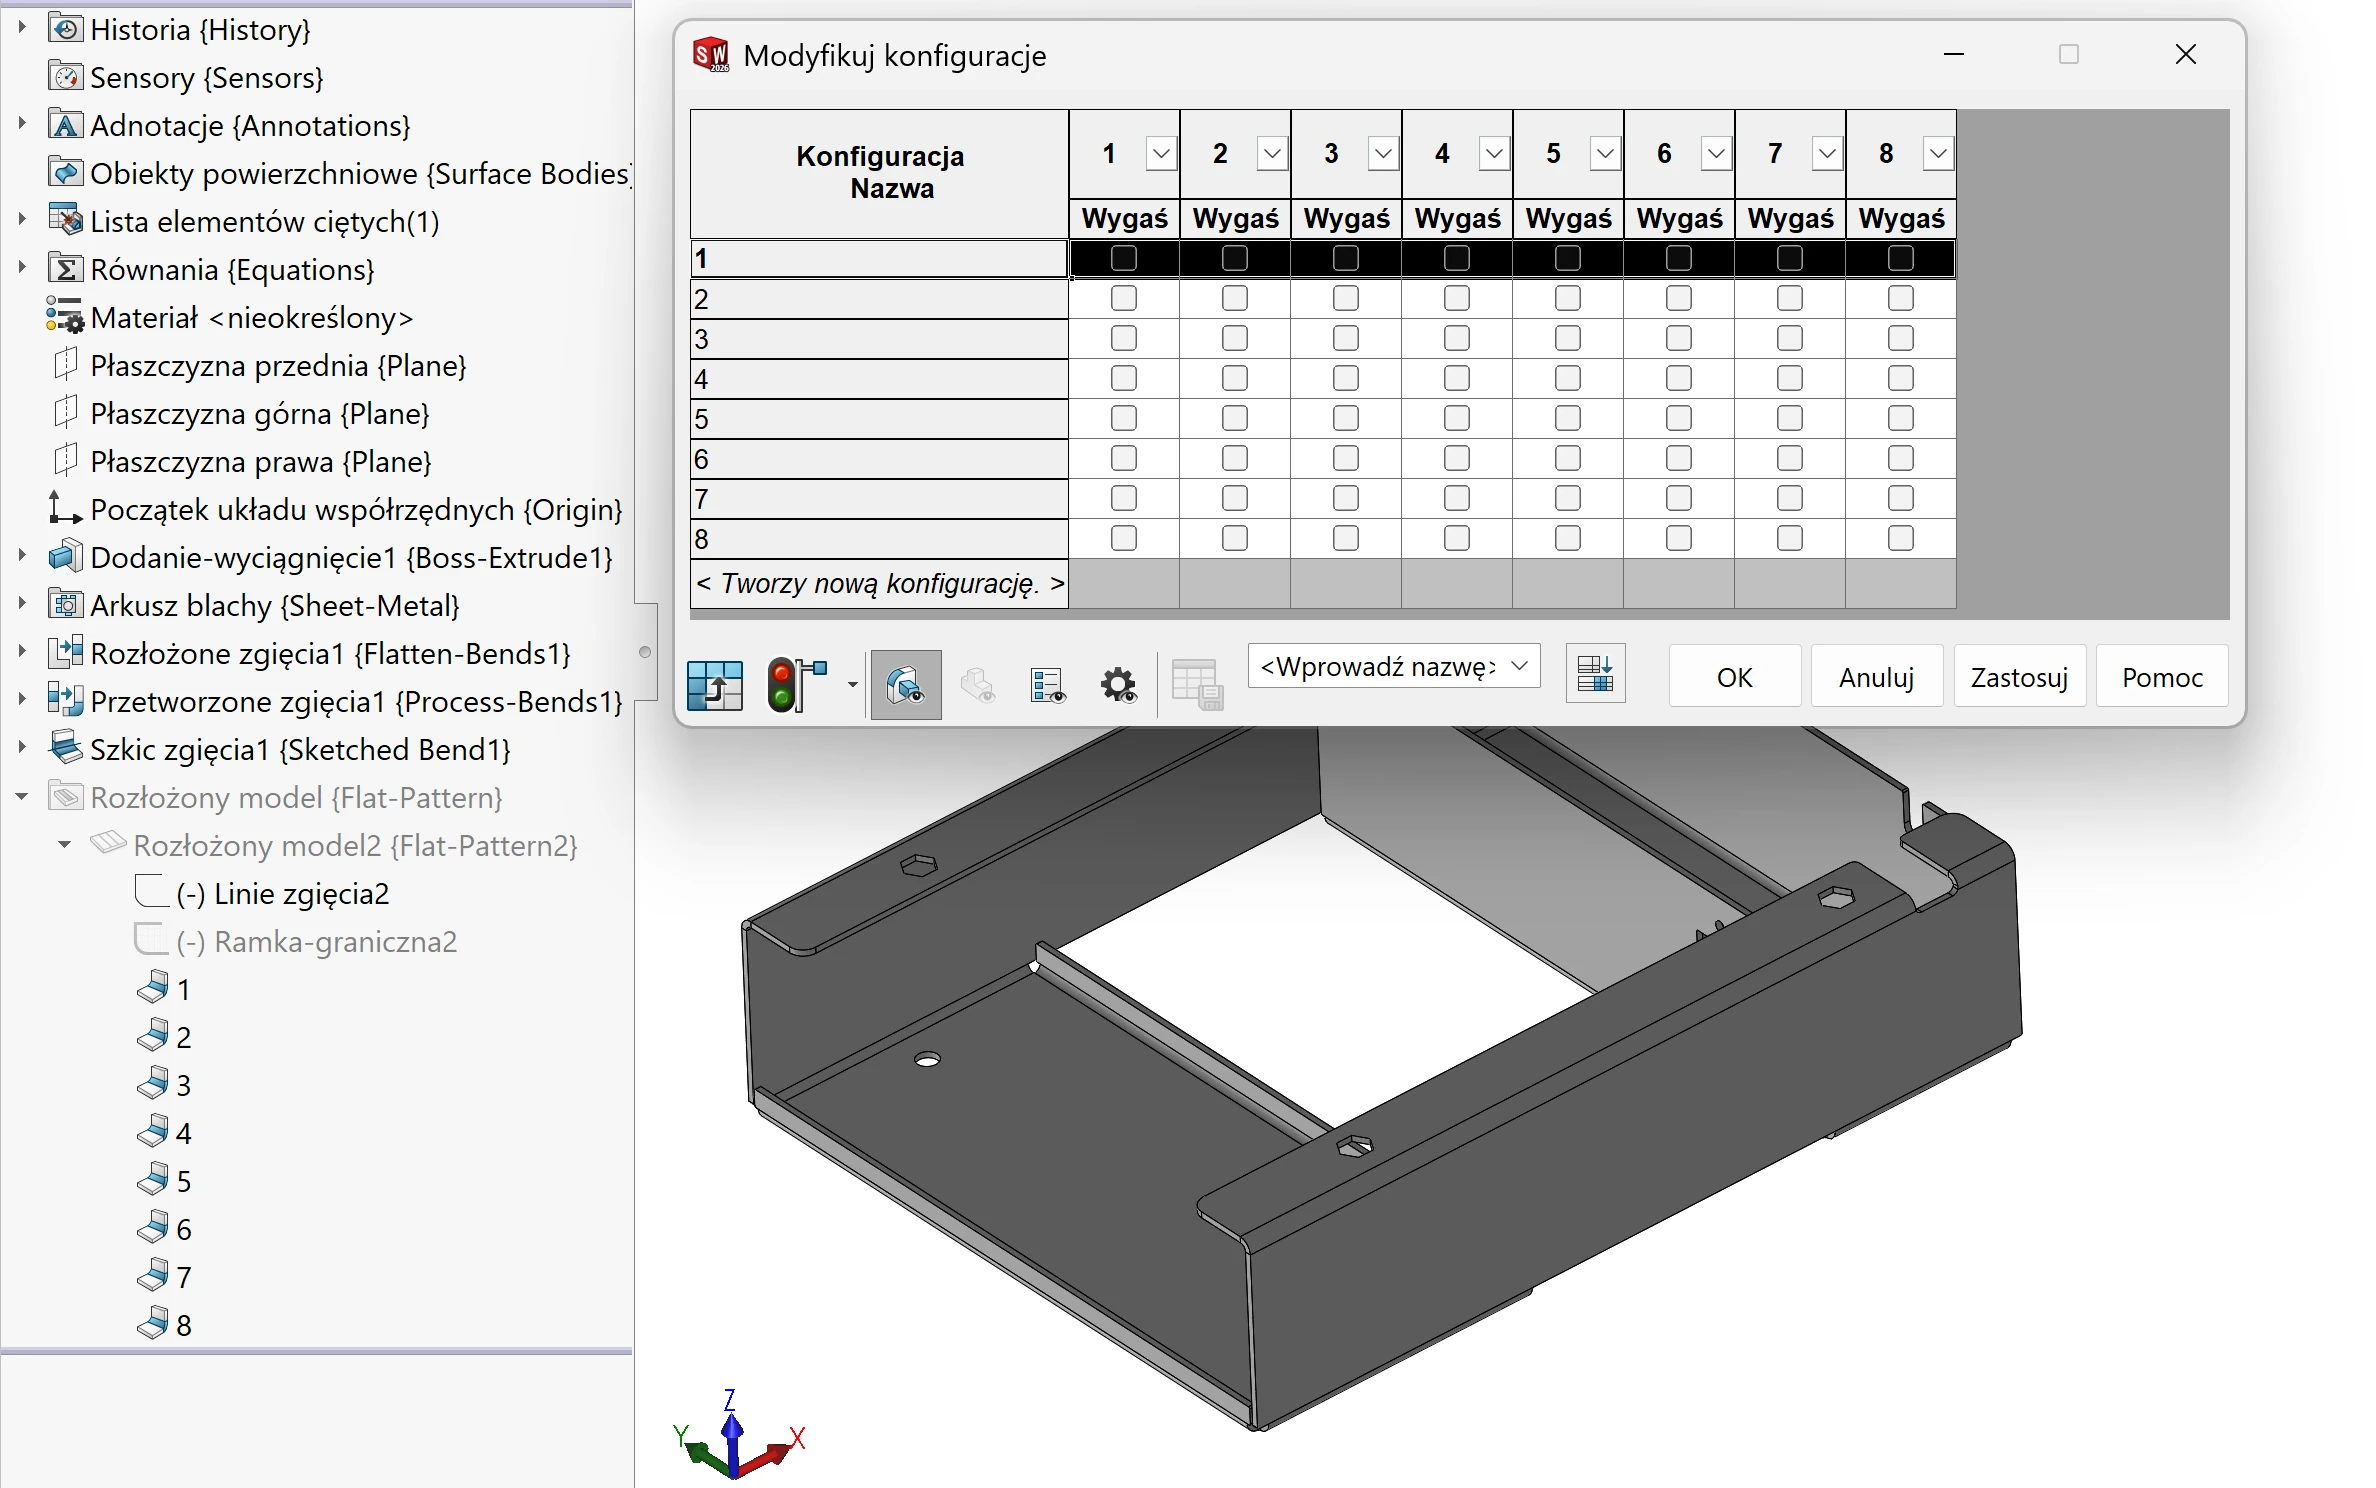The image size is (2376, 1488).
Task: Check suppress box for configuration 8, column 8
Action: coord(1901,538)
